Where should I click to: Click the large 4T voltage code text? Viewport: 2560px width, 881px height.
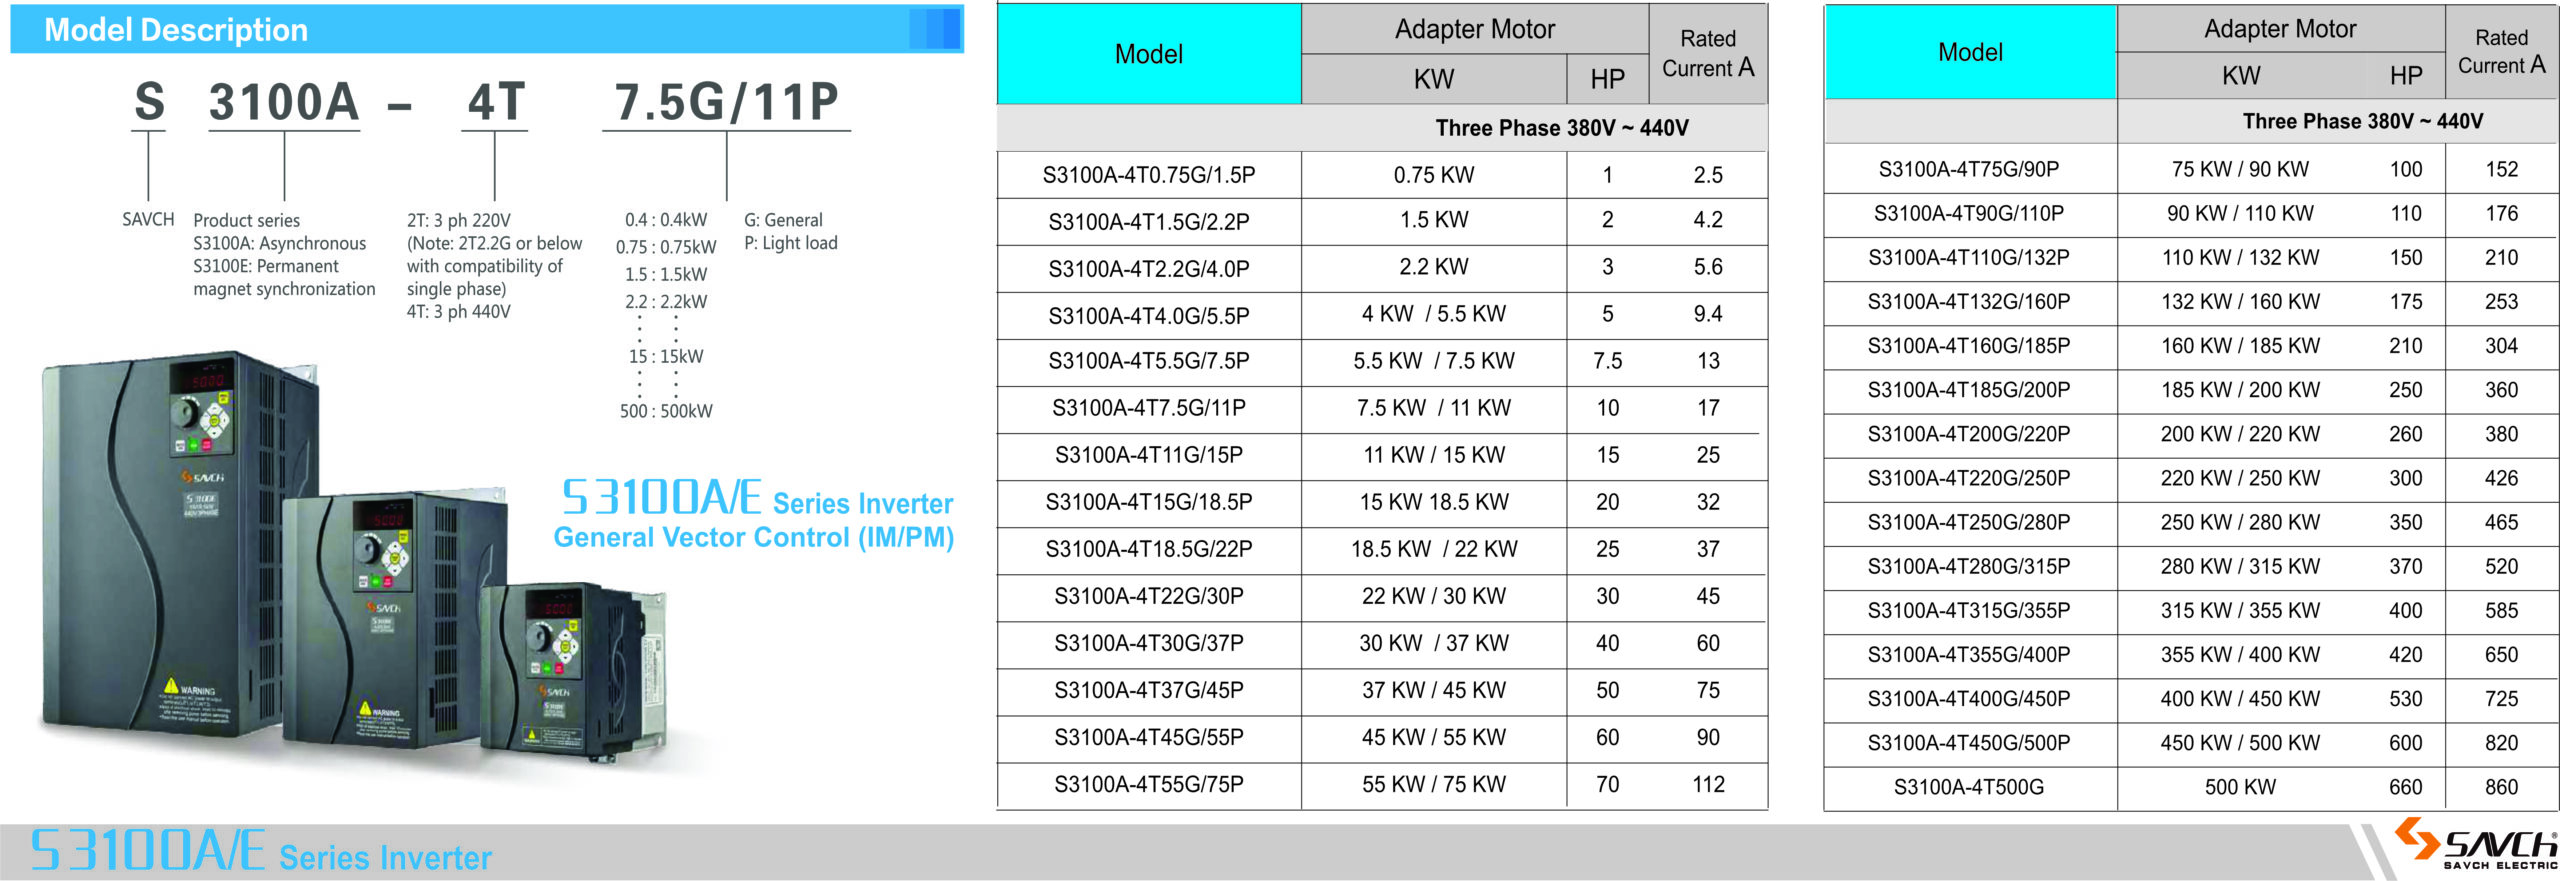(495, 103)
